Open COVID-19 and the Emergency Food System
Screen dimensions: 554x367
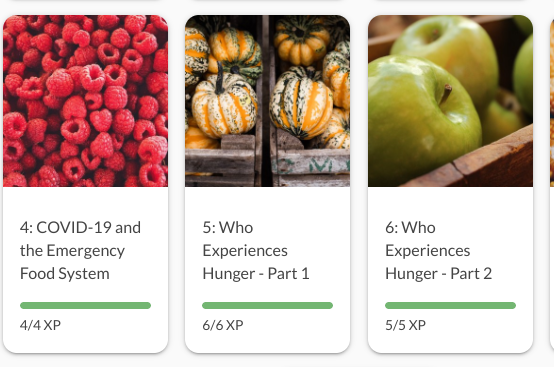80,250
